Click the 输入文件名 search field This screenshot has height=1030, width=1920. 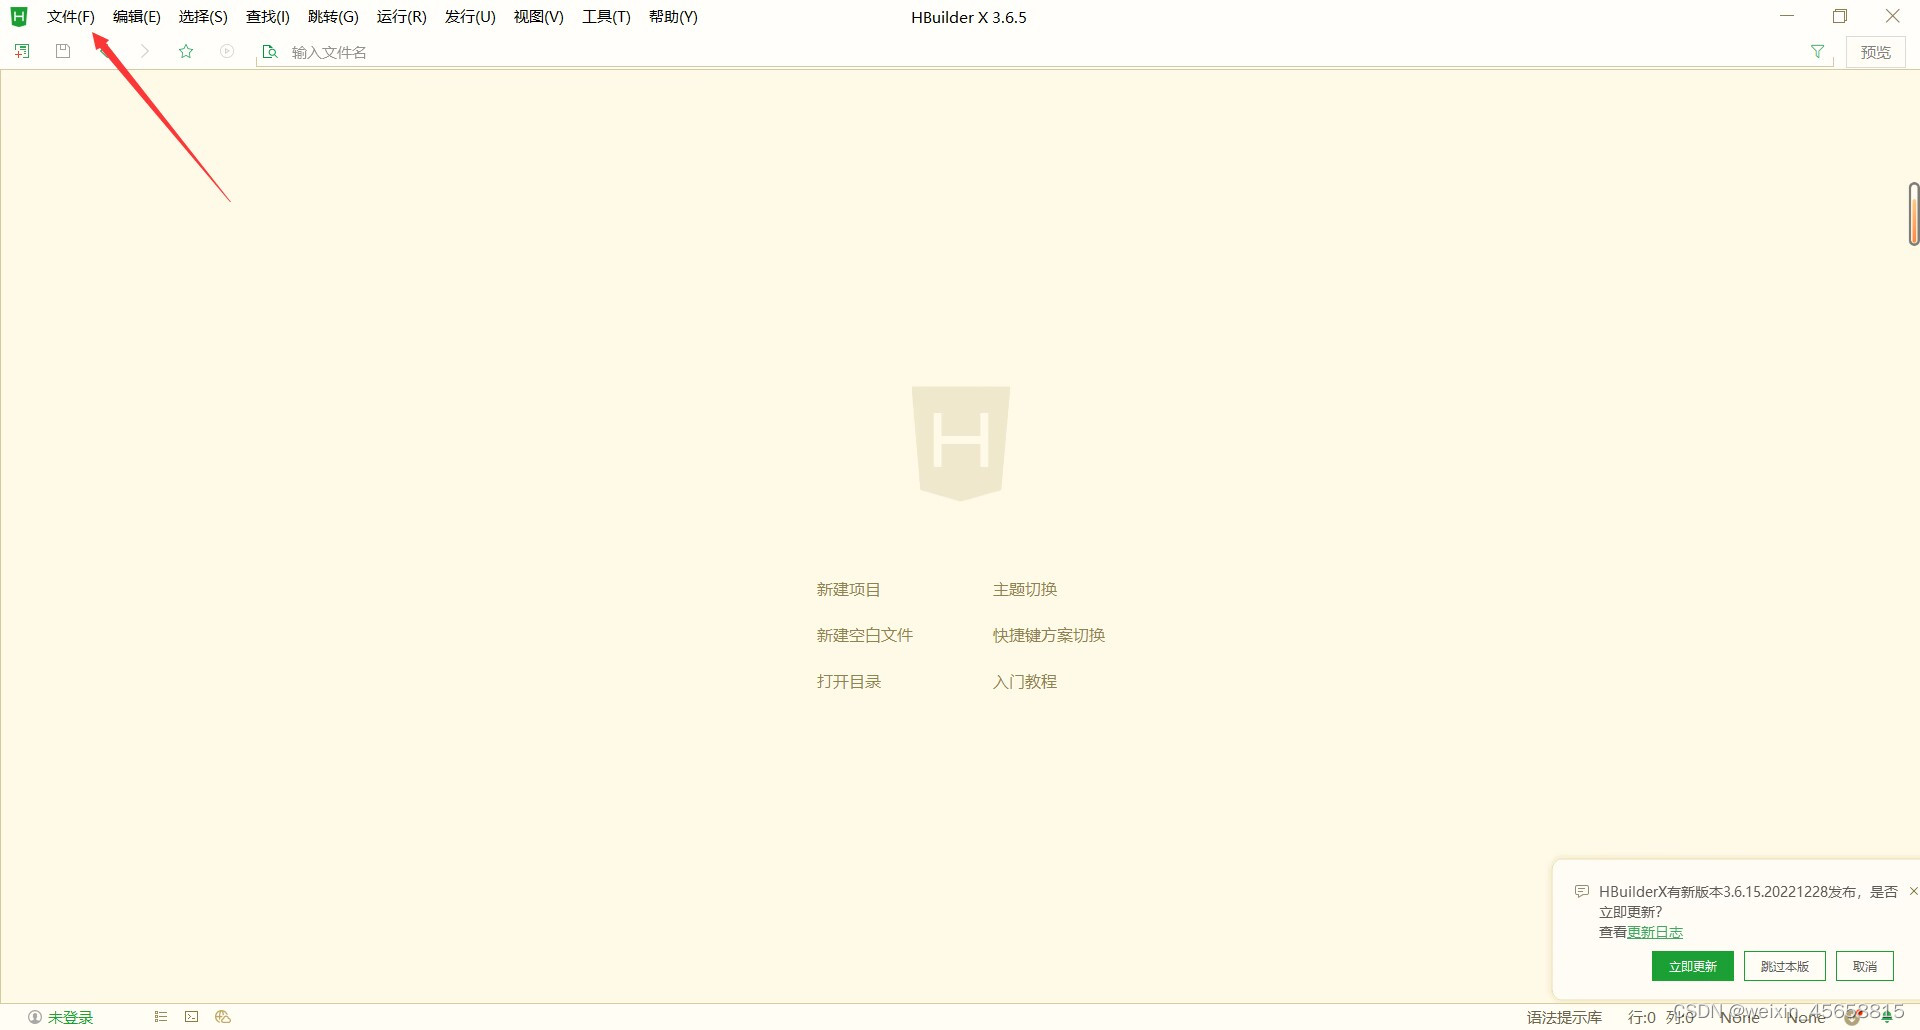(1045, 52)
